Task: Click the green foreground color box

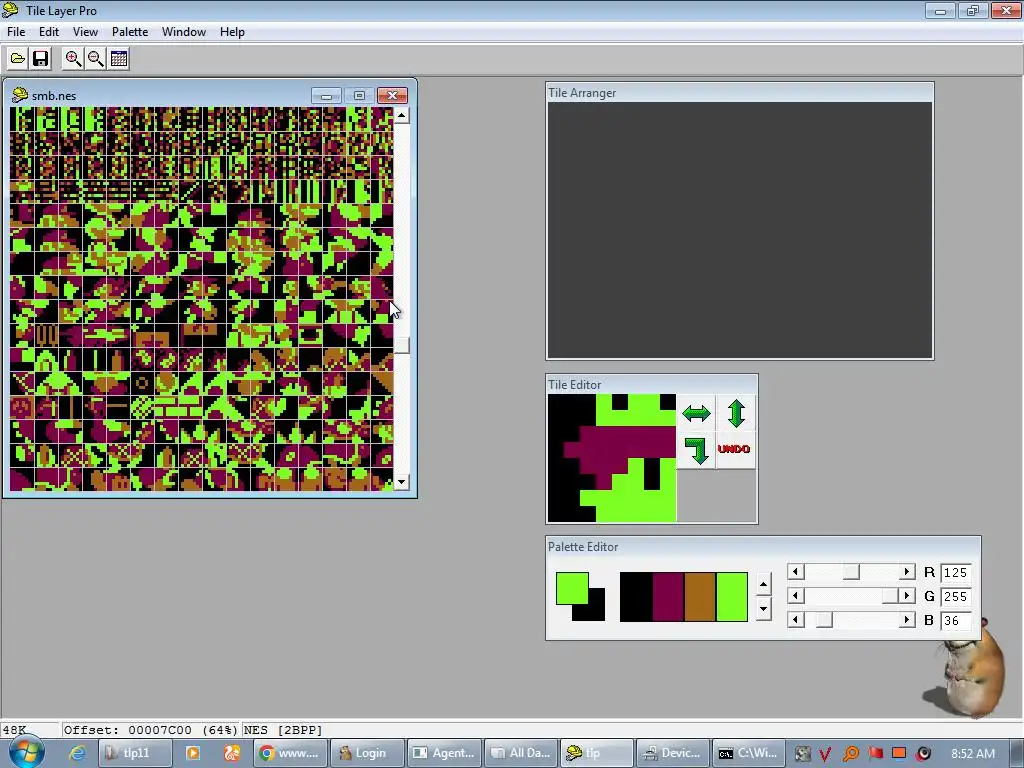Action: point(571,588)
